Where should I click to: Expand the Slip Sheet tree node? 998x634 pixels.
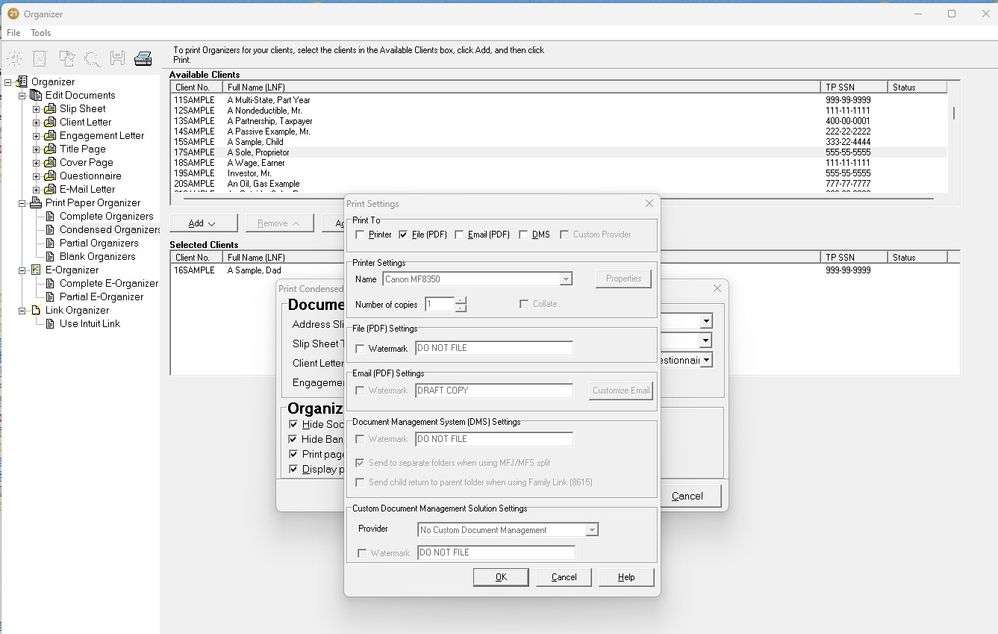pyautogui.click(x=35, y=109)
